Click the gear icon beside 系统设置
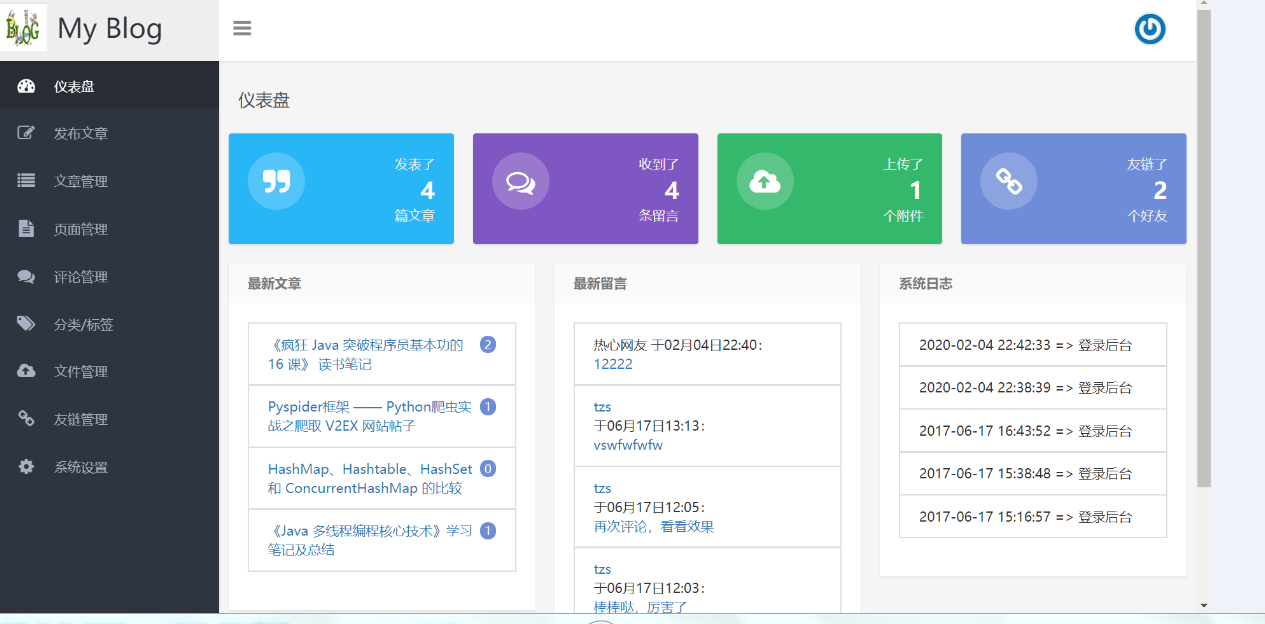This screenshot has width=1265, height=624. (27, 467)
